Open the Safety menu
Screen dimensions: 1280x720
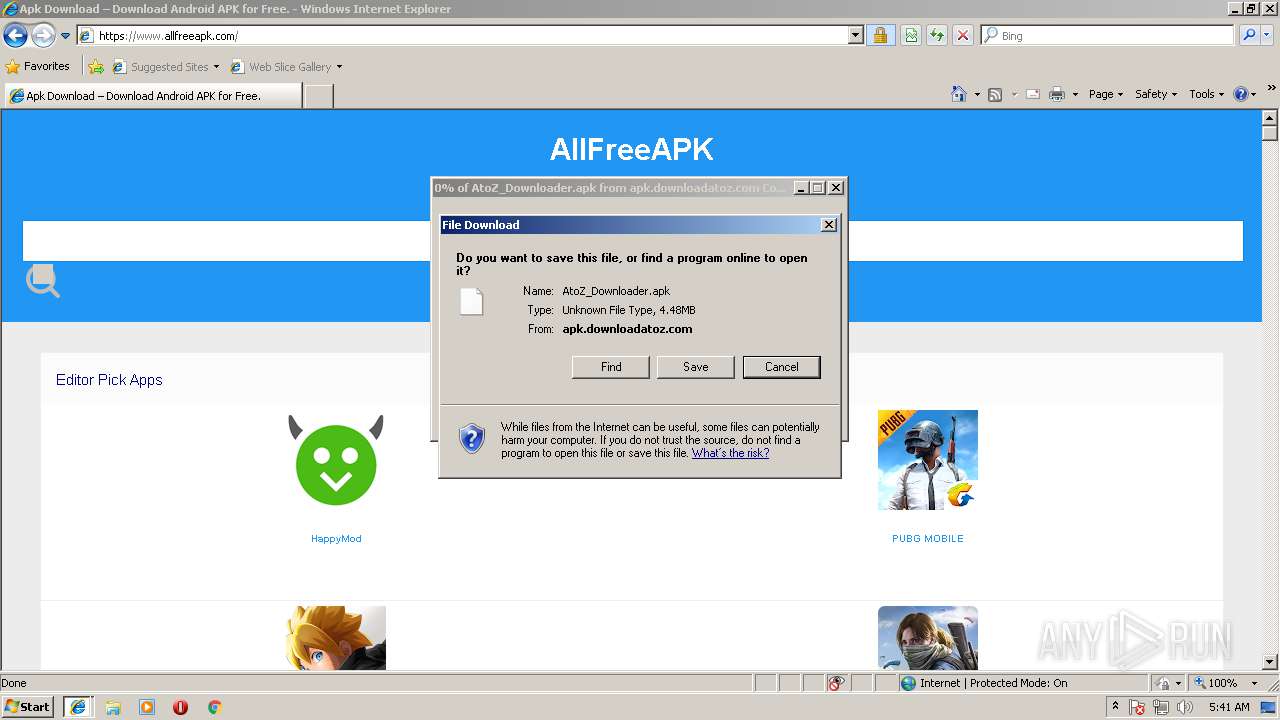click(x=1155, y=94)
